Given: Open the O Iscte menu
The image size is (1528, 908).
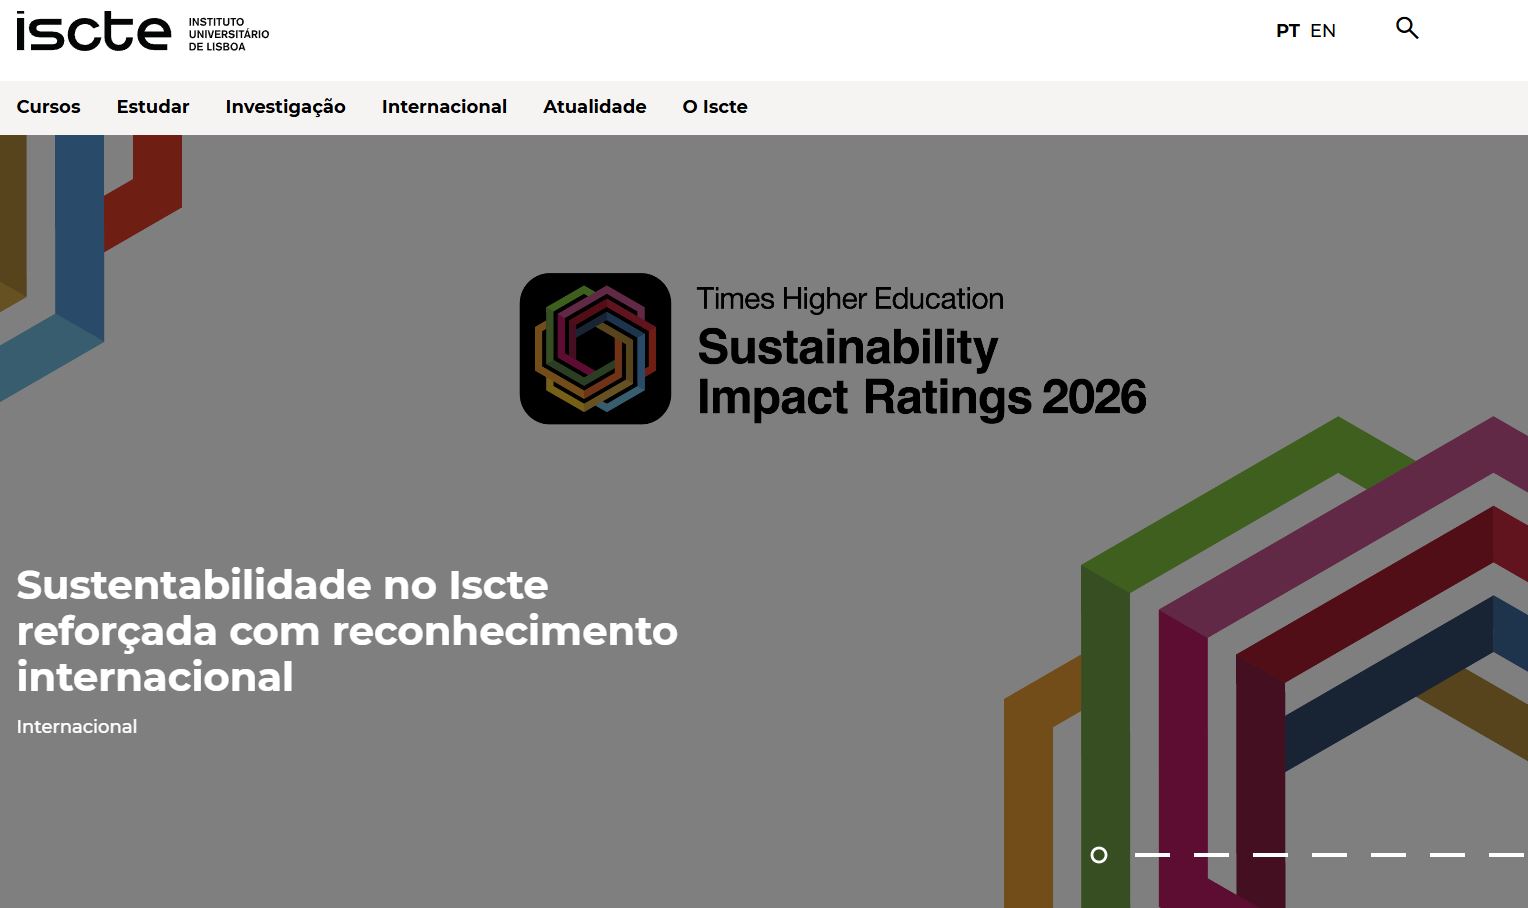Looking at the screenshot, I should click(x=715, y=107).
